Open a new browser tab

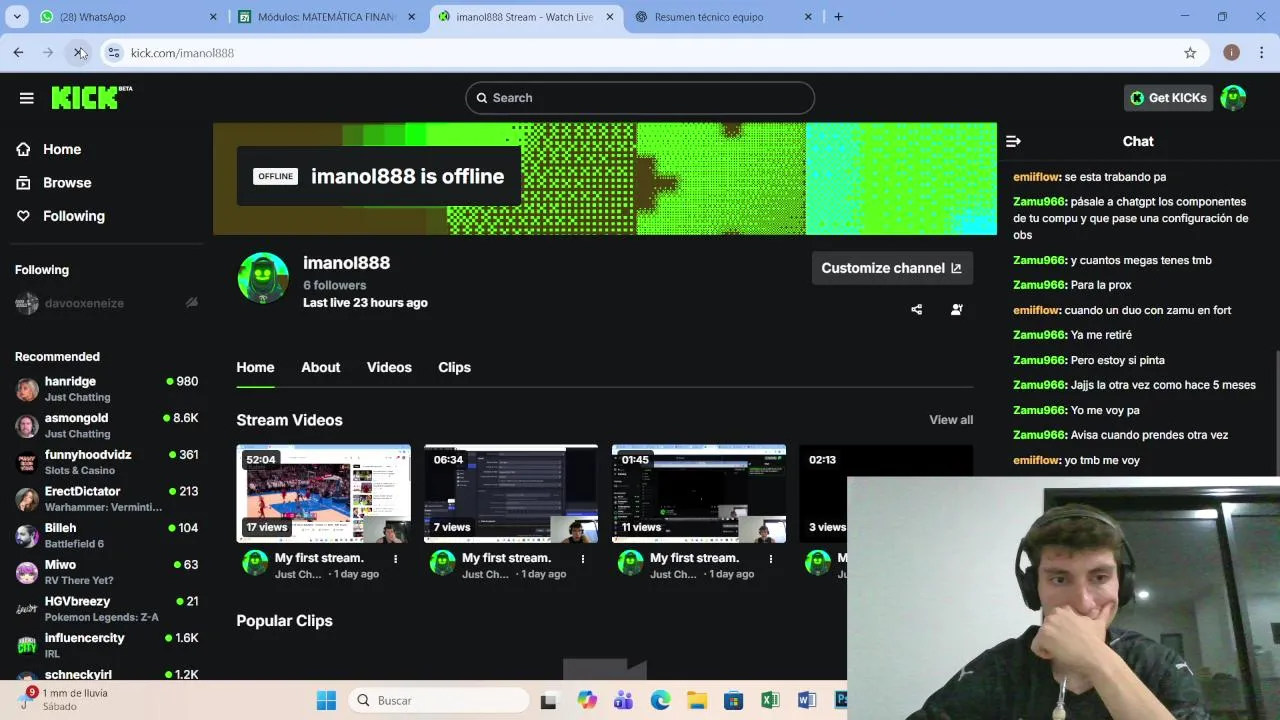[838, 17]
